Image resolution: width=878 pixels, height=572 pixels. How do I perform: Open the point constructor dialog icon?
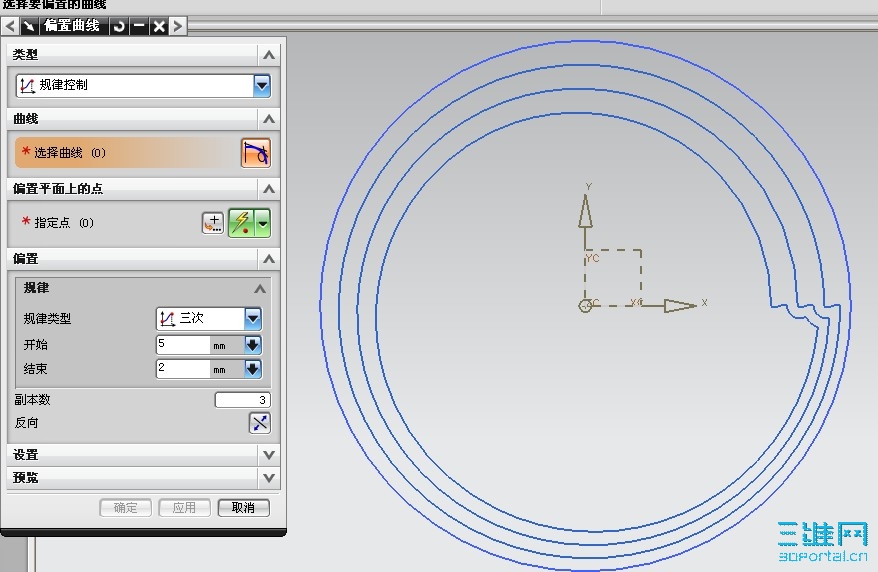pos(213,223)
